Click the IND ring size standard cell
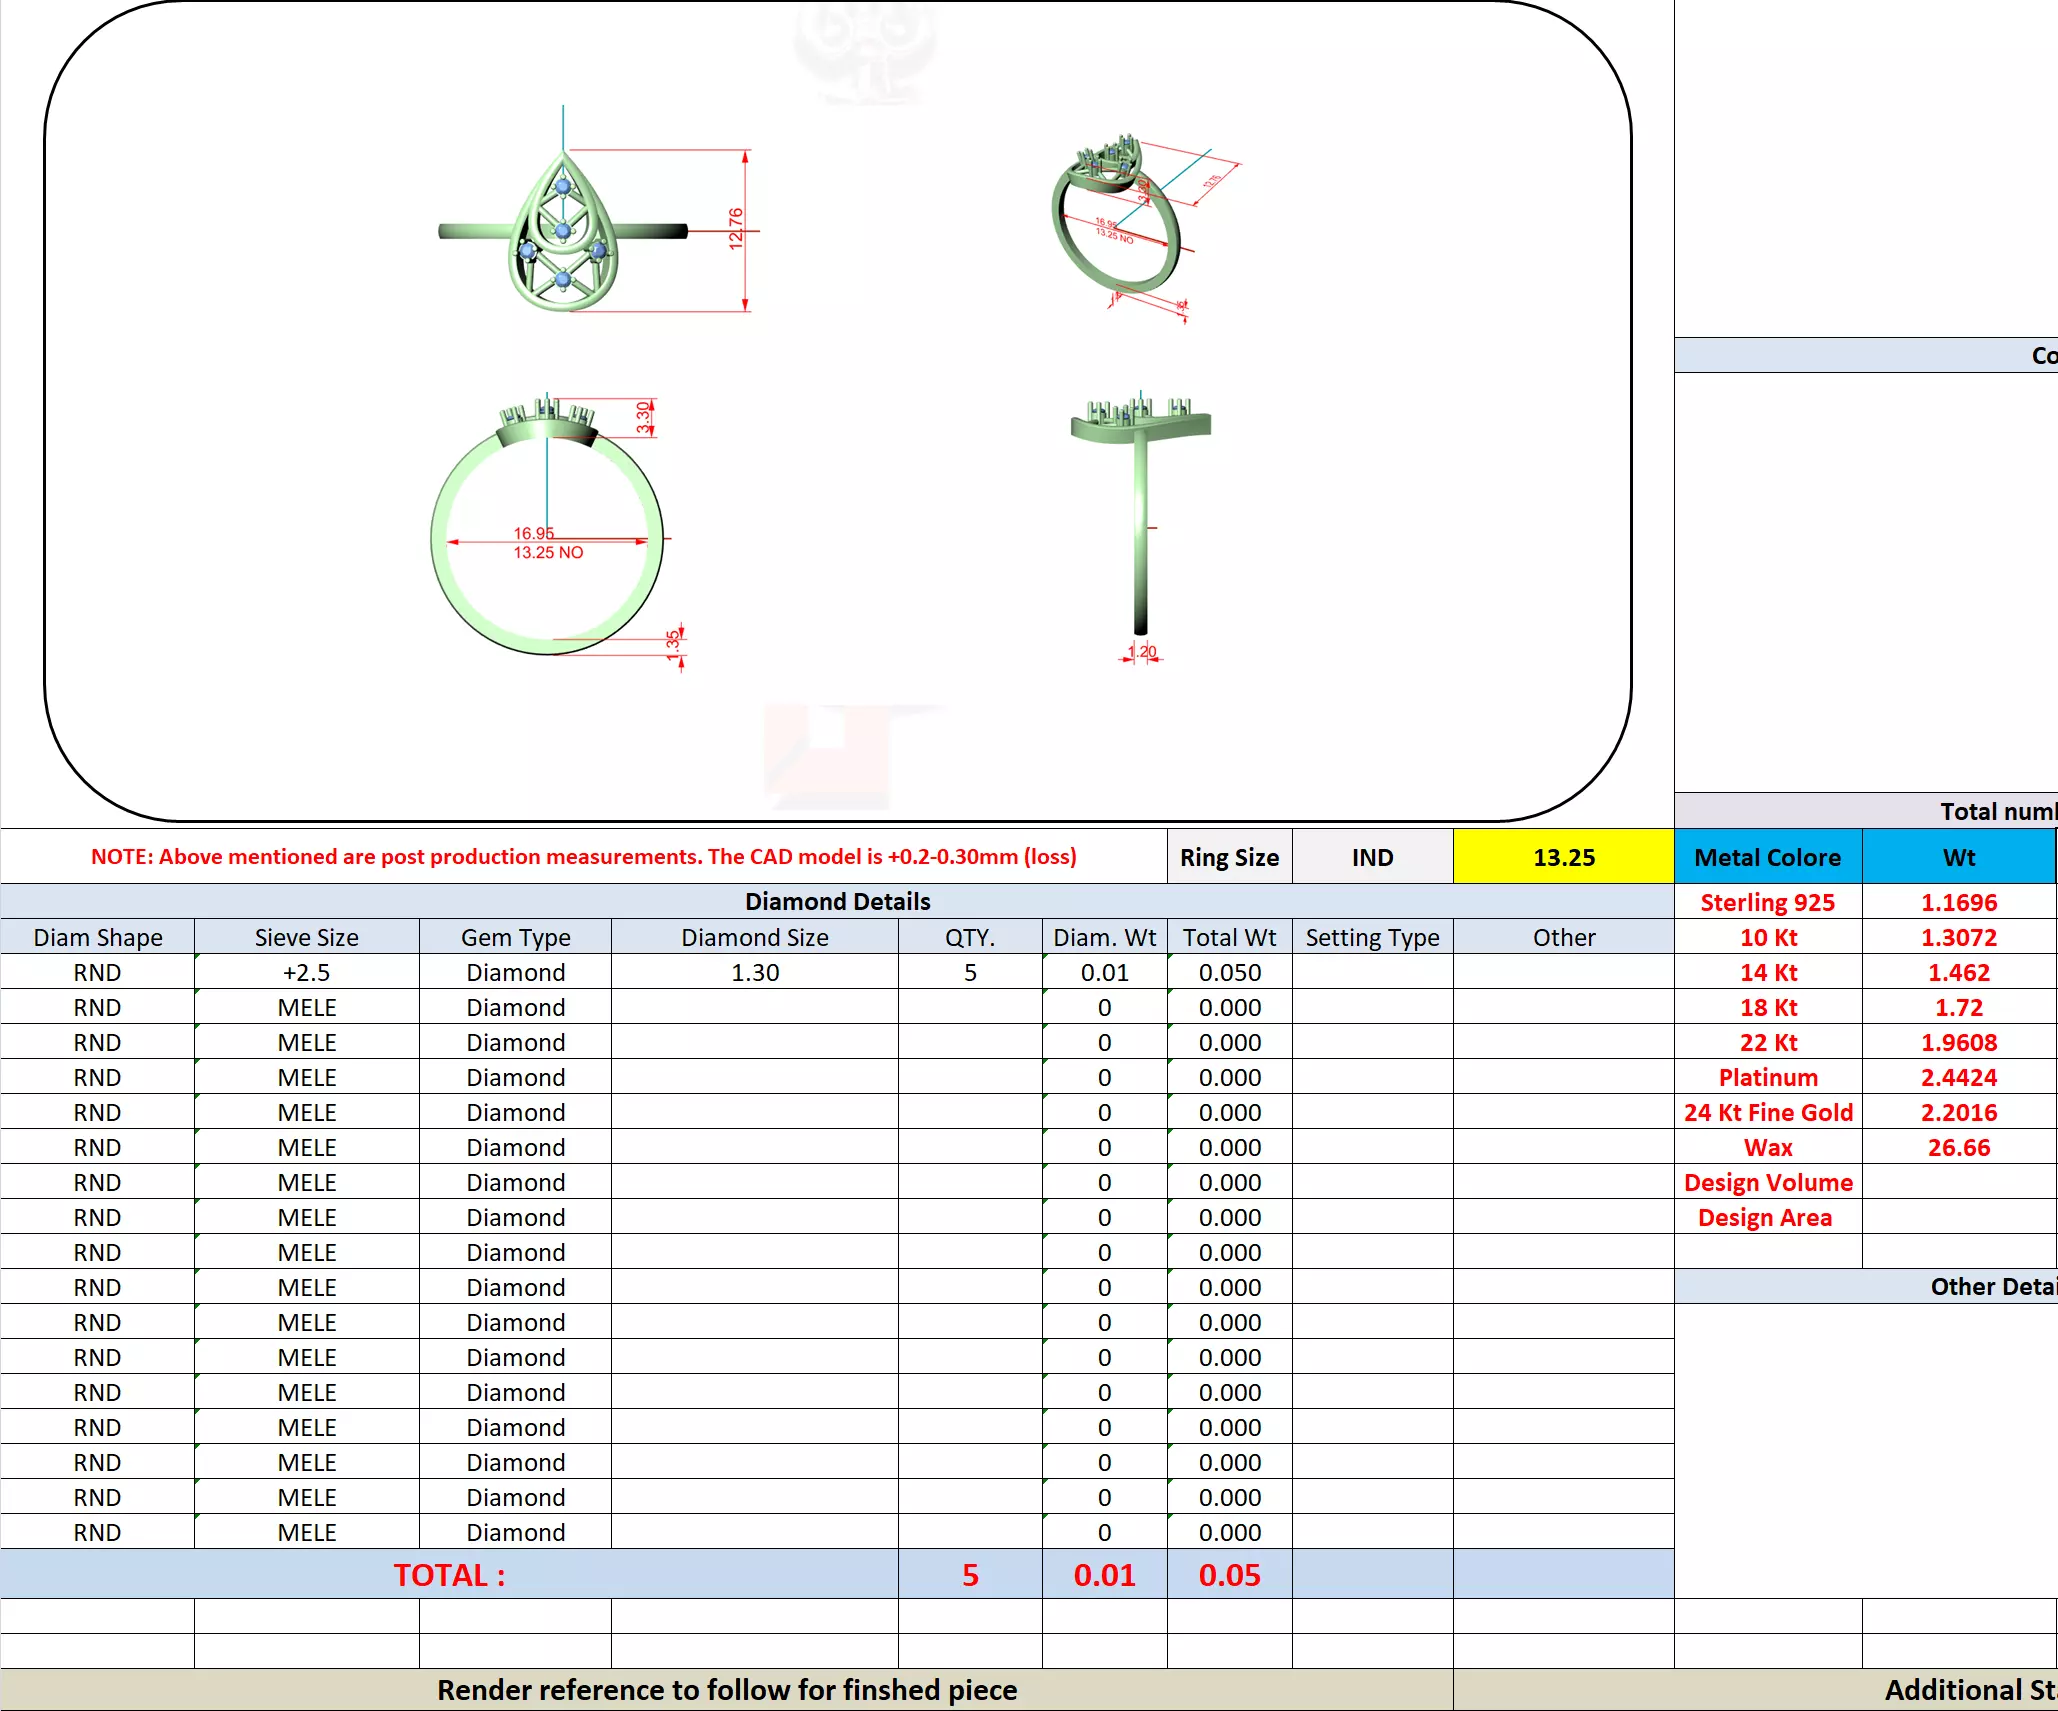The width and height of the screenshot is (2058, 1711). point(1372,857)
